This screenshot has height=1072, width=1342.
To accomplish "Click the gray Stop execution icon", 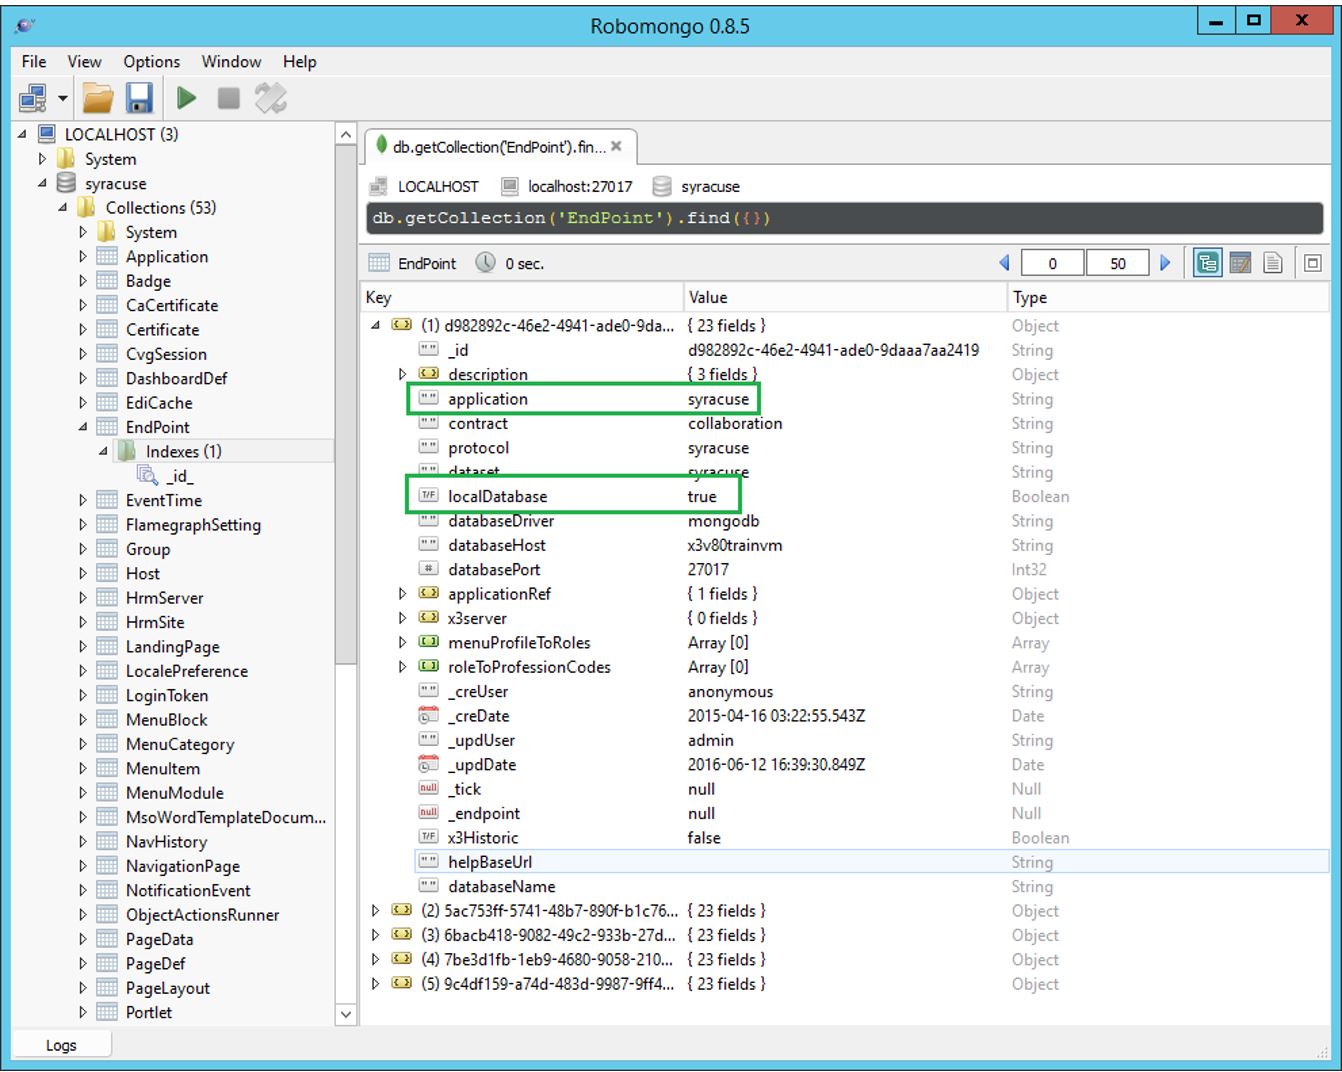I will tap(229, 98).
